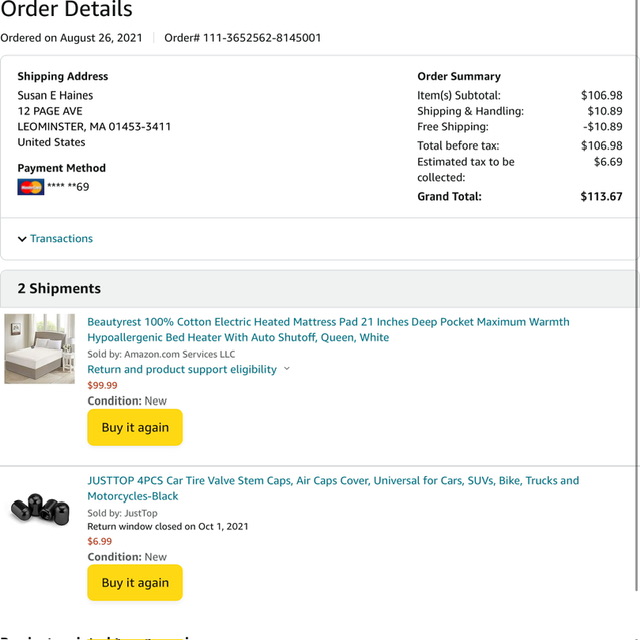Buy the Beautyrest mattress pad again

(135, 427)
